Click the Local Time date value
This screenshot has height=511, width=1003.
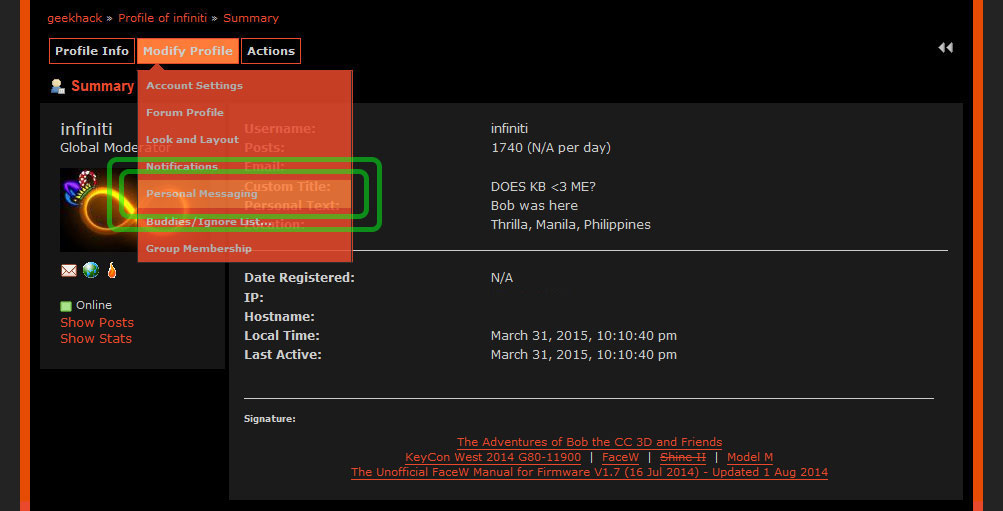(583, 336)
